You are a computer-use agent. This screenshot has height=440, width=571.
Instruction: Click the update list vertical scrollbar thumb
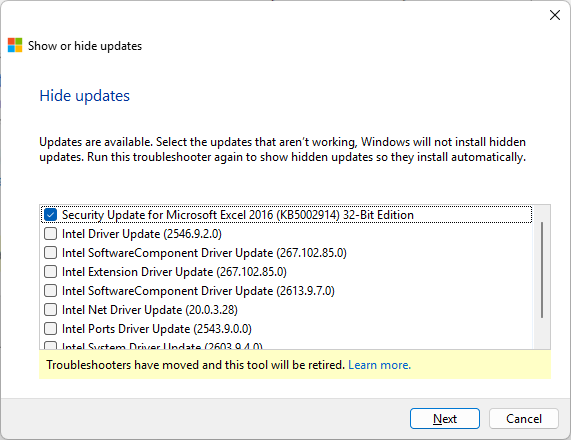click(x=542, y=270)
